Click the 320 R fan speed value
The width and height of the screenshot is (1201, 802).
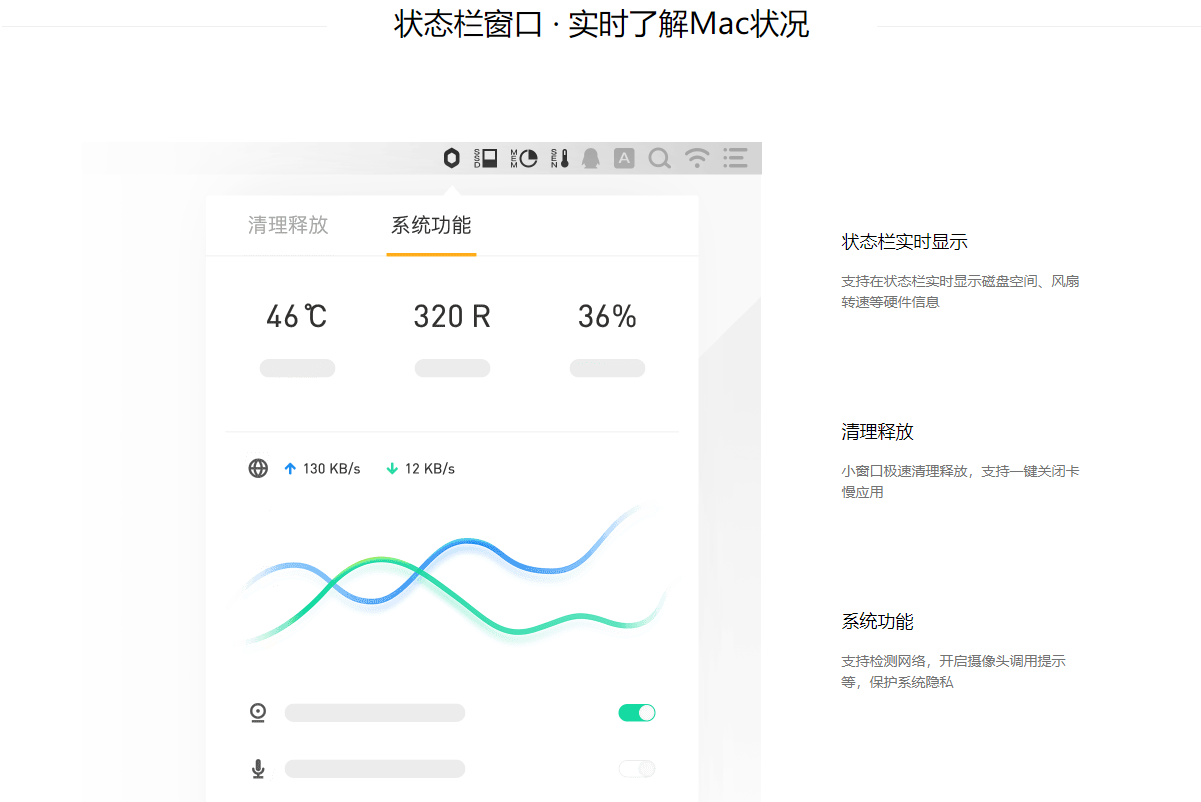click(452, 317)
